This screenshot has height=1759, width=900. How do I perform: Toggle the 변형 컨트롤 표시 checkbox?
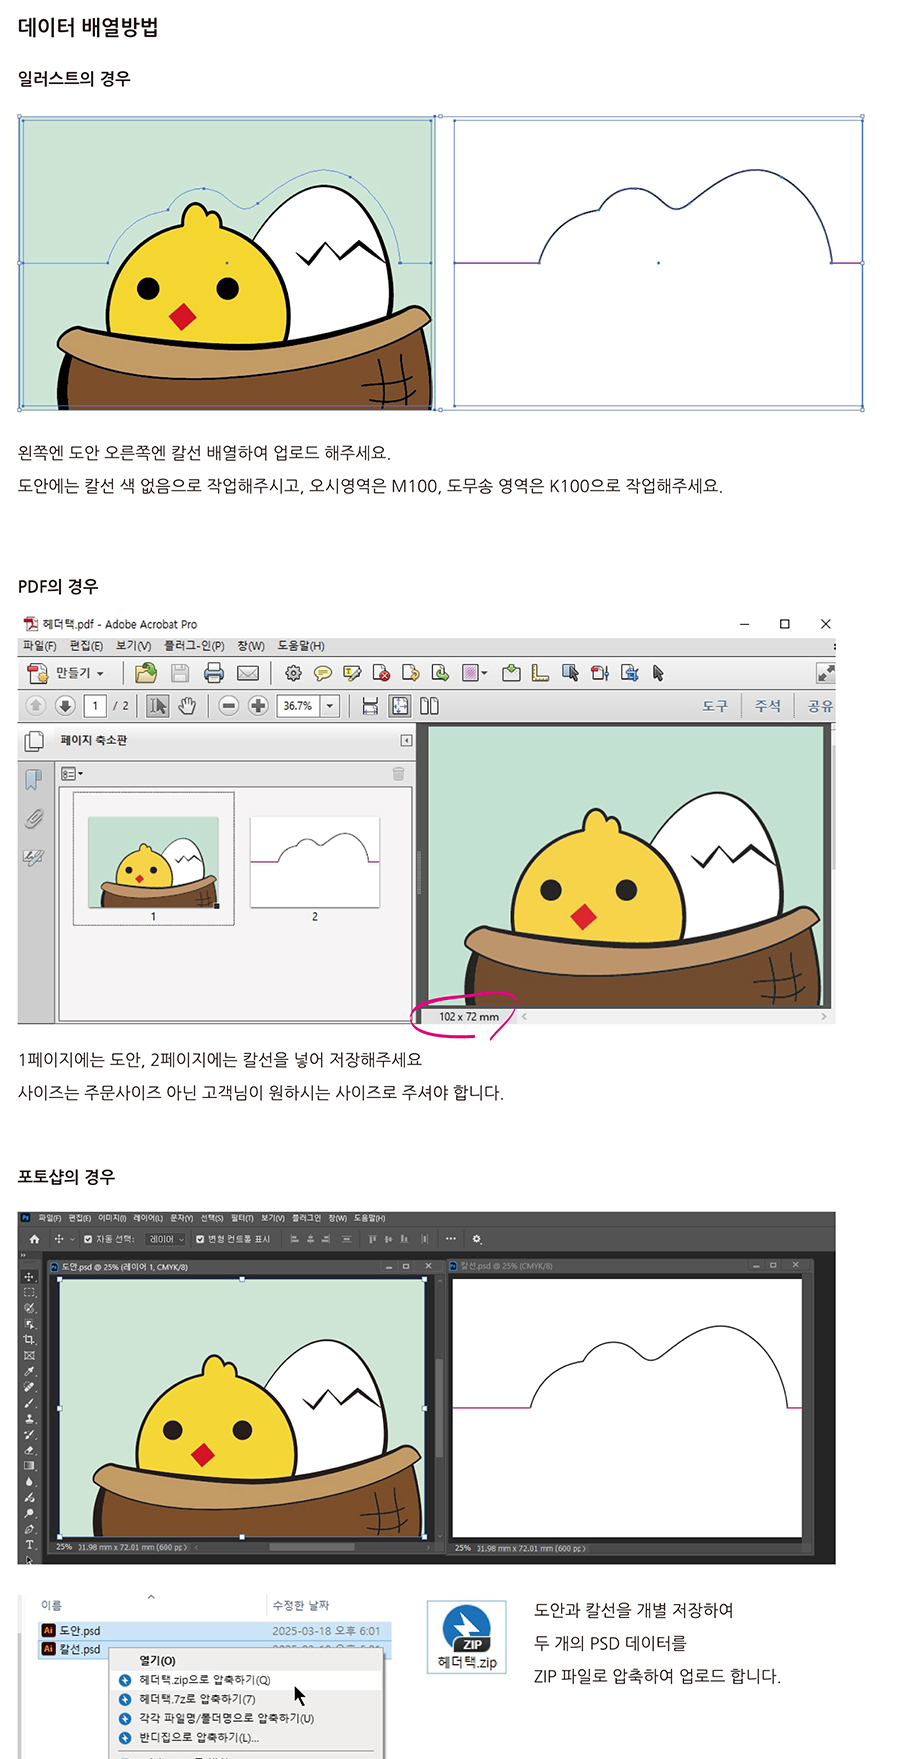[200, 1239]
